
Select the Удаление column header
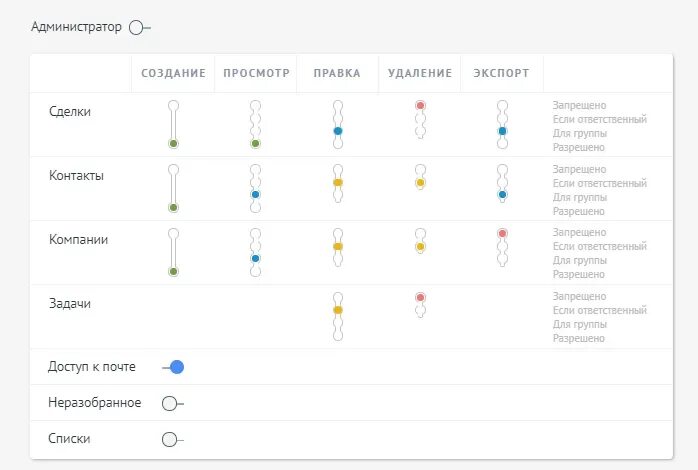420,74
